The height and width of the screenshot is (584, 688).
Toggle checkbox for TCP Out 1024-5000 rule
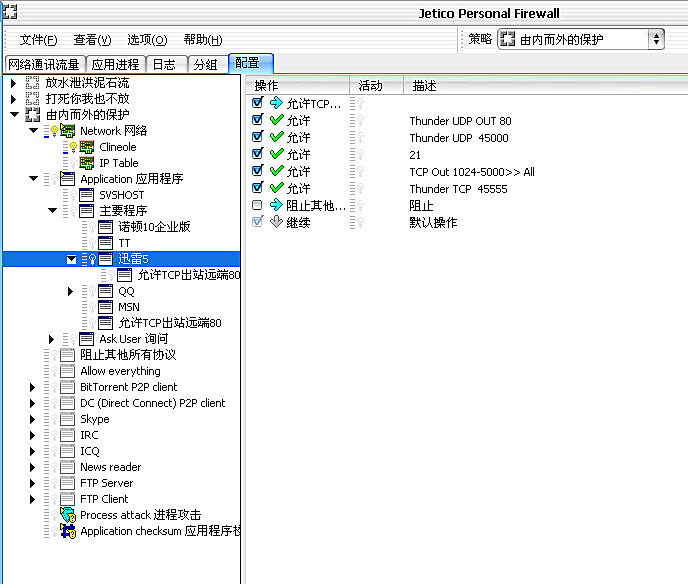click(258, 171)
